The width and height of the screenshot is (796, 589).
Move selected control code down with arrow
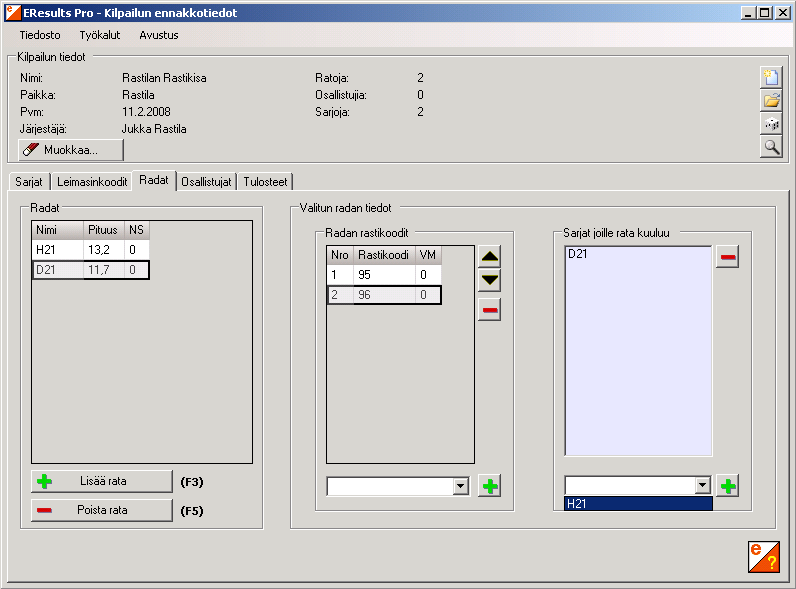(x=489, y=280)
